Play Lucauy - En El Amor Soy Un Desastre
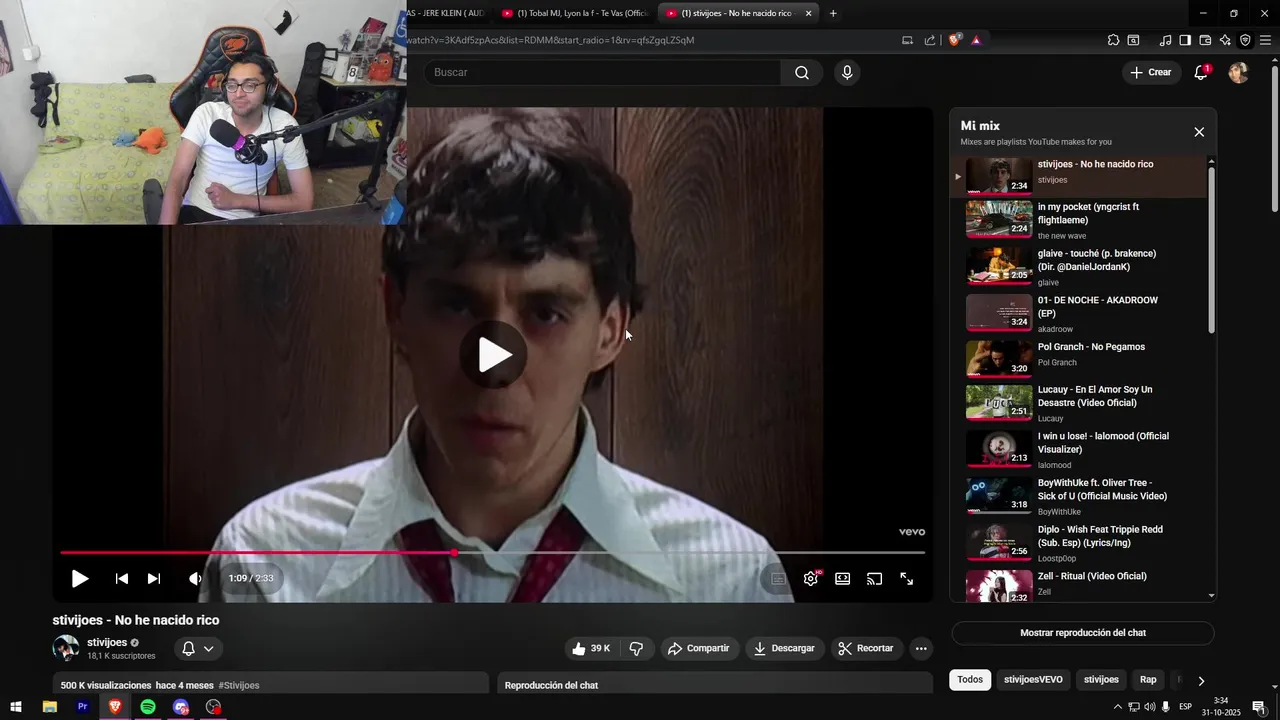This screenshot has height=720, width=1280. pyautogui.click(x=1079, y=404)
